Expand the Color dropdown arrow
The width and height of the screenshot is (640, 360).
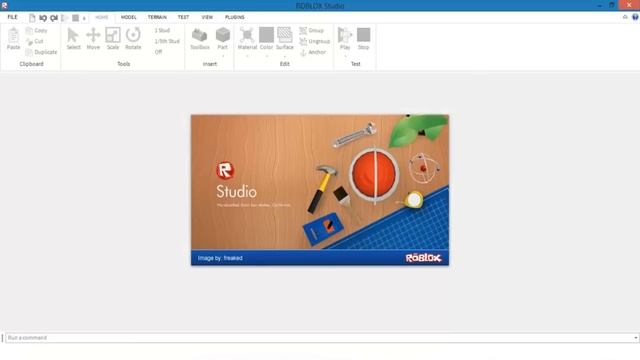[x=267, y=56]
